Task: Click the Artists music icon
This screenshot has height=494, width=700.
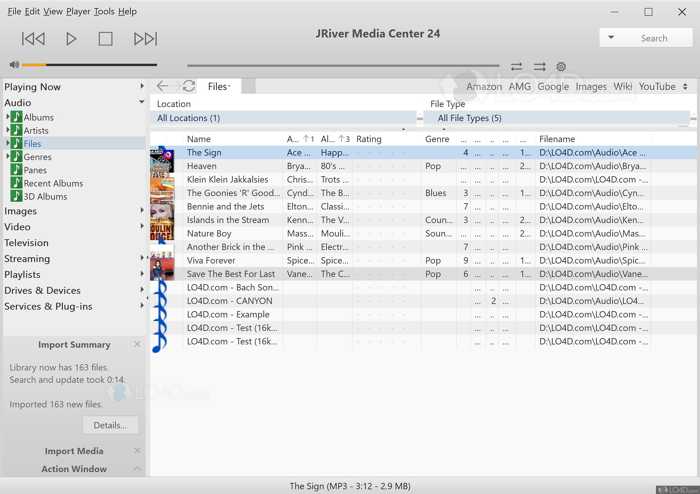Action: point(17,130)
